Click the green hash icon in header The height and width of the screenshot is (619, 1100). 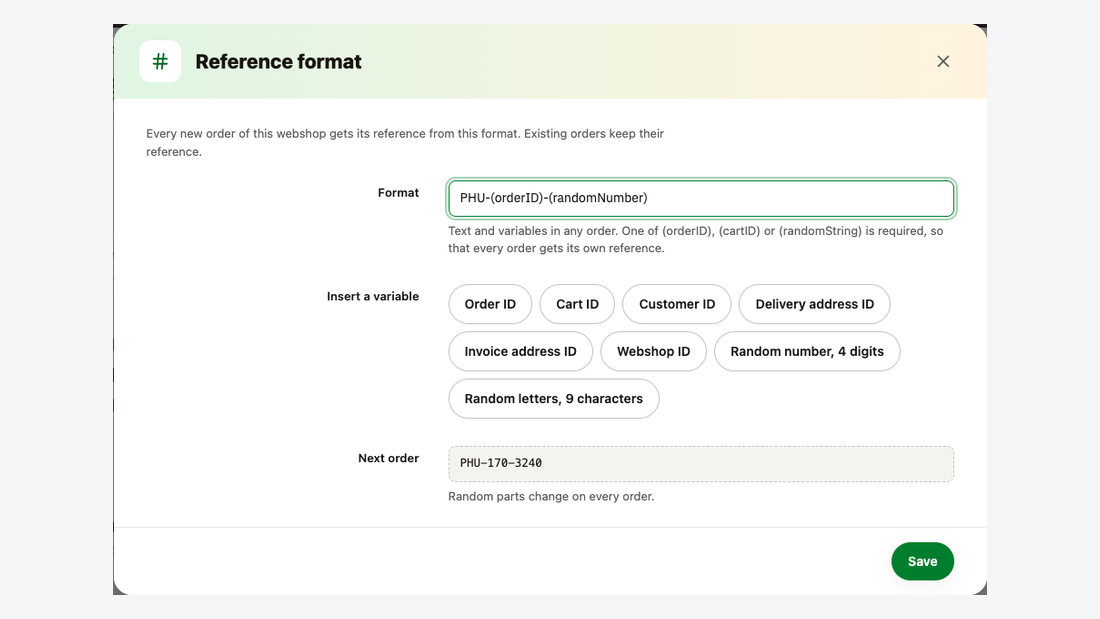[x=160, y=62]
